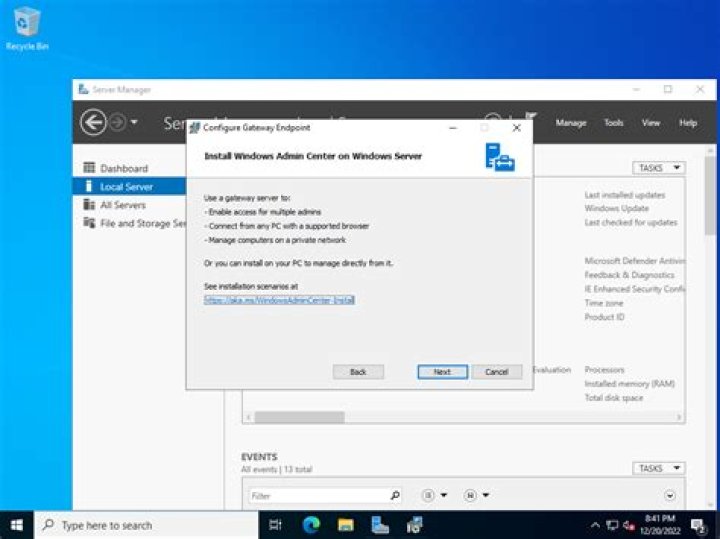Click the File and Storage icon
This screenshot has height=539, width=720.
[89, 223]
